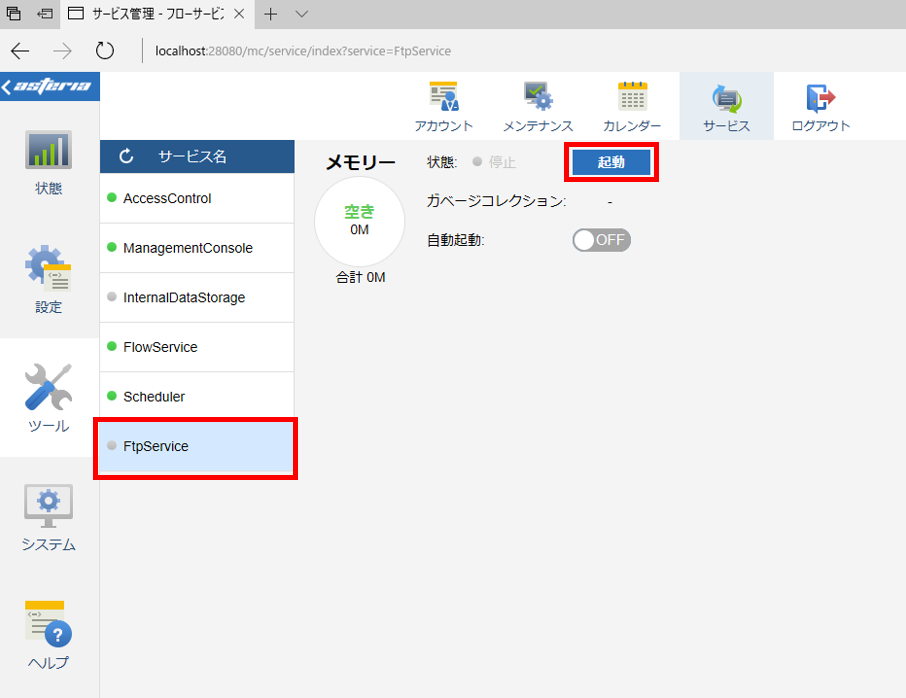This screenshot has height=698, width=906.
Task: Select FtpService in the service list
Action: point(197,447)
